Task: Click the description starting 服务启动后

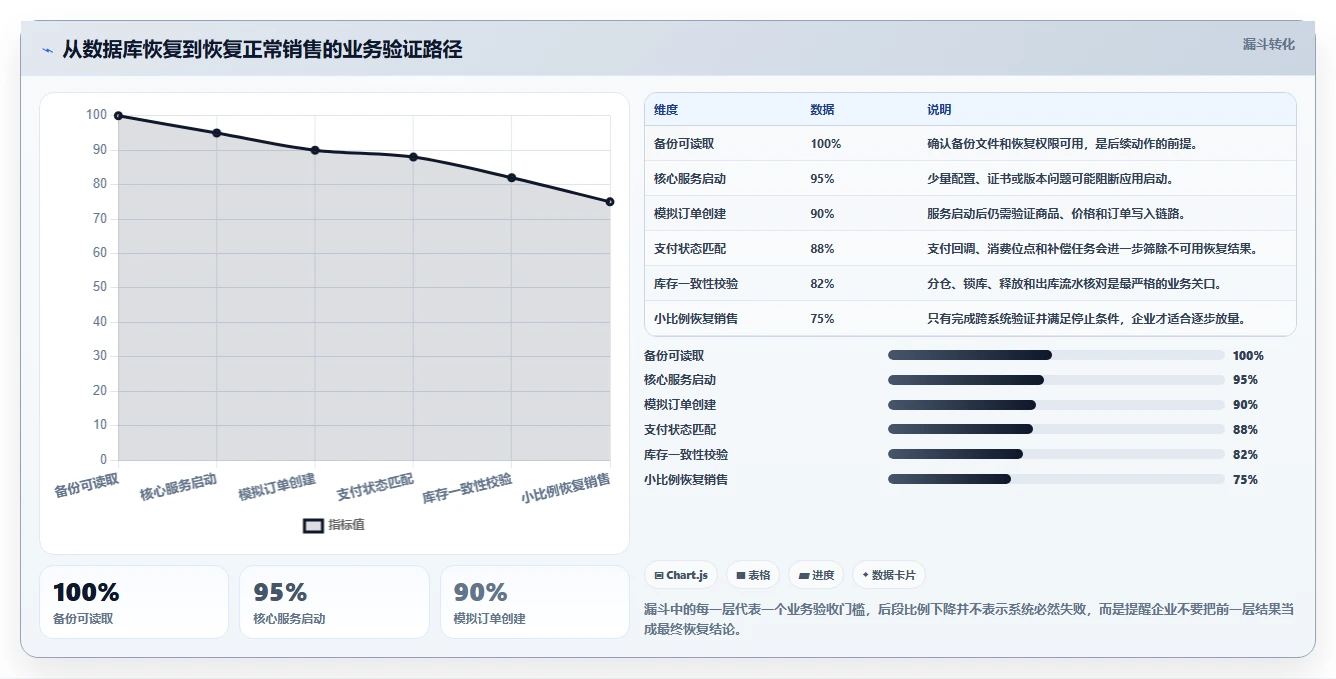Action: click(1056, 214)
